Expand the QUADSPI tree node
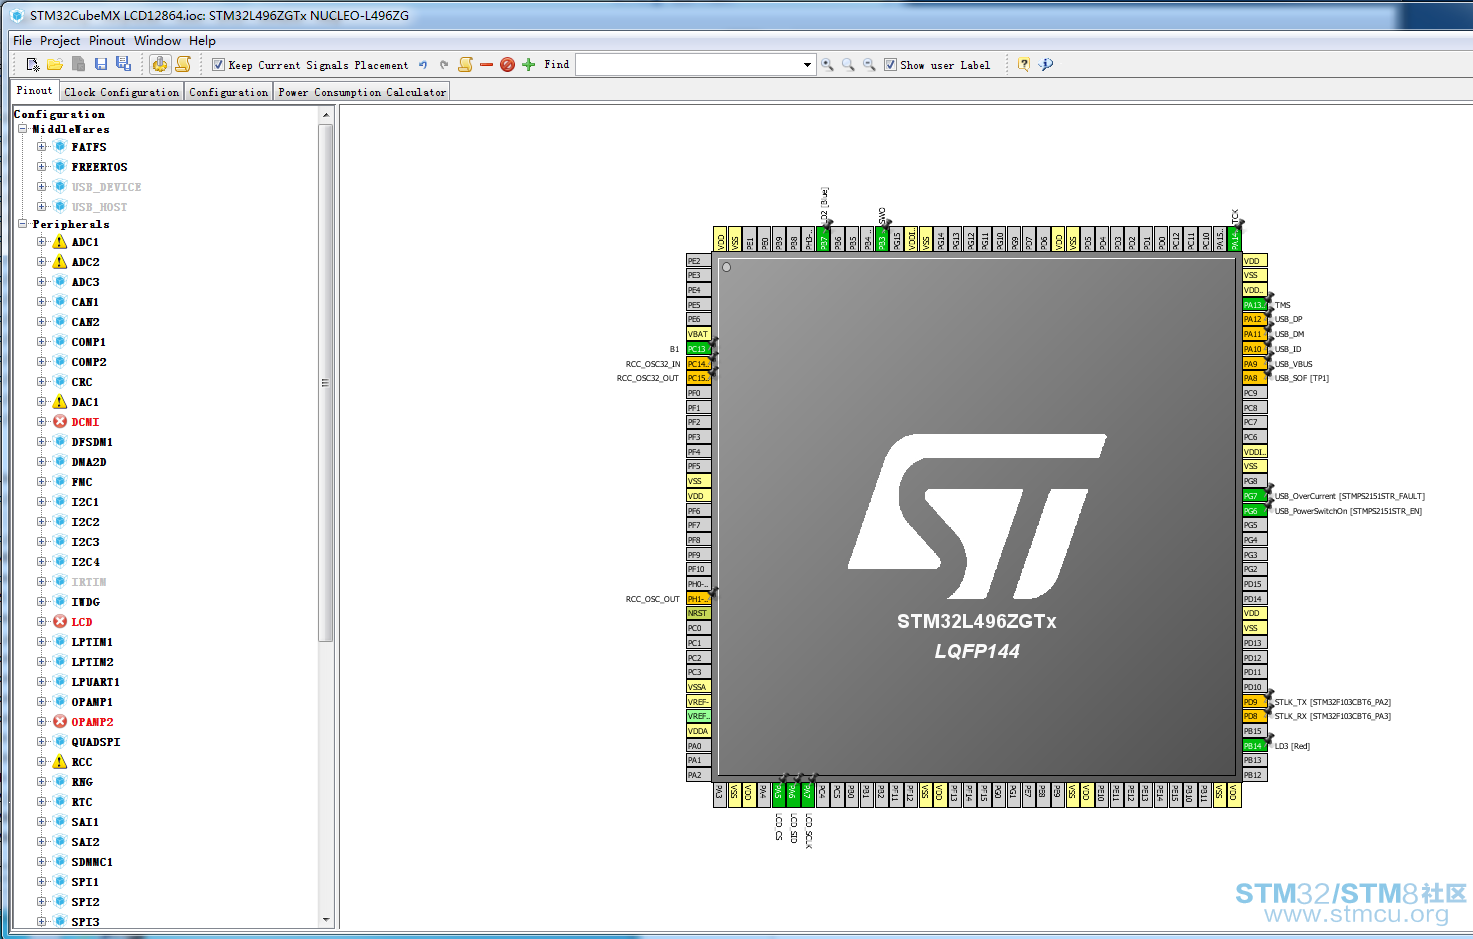This screenshot has height=939, width=1473. coord(42,742)
